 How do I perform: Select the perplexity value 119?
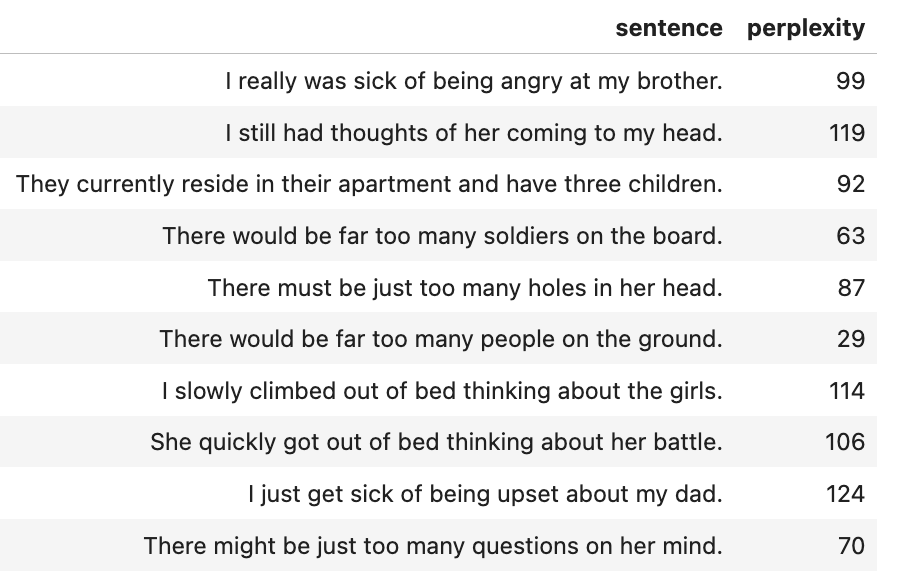click(x=847, y=133)
